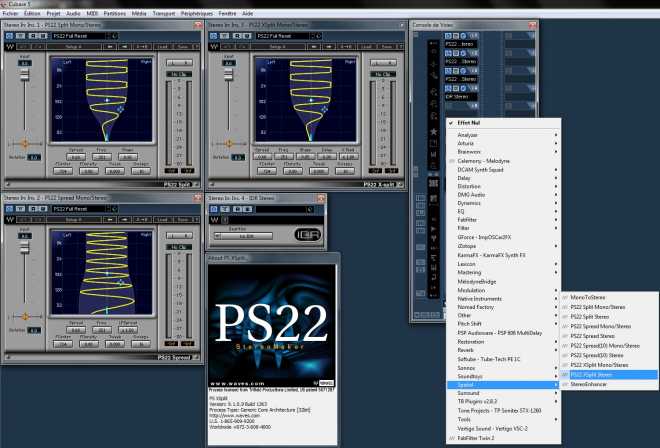Viewport: 660px width, 448px height.
Task: Select next preset arrow in PS22 Spread toolbar
Action: 125,219
